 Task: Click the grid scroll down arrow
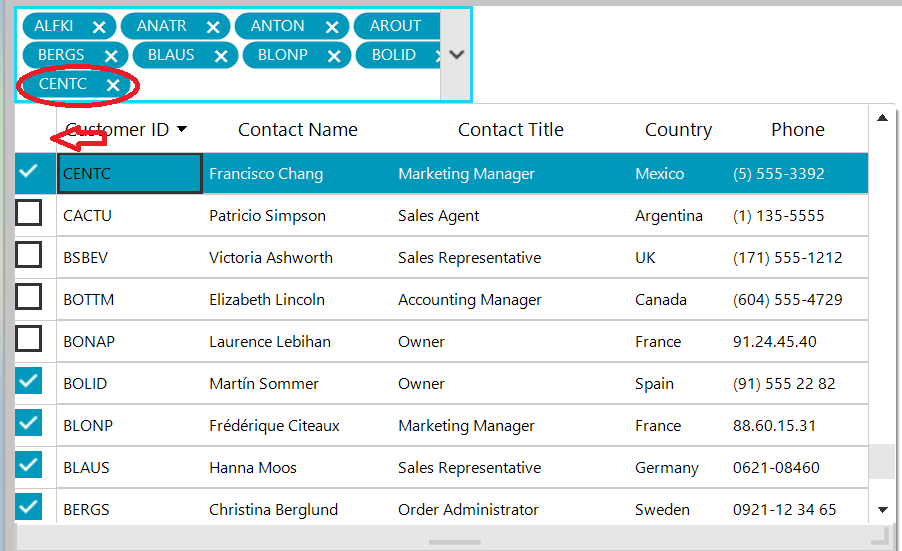(882, 509)
